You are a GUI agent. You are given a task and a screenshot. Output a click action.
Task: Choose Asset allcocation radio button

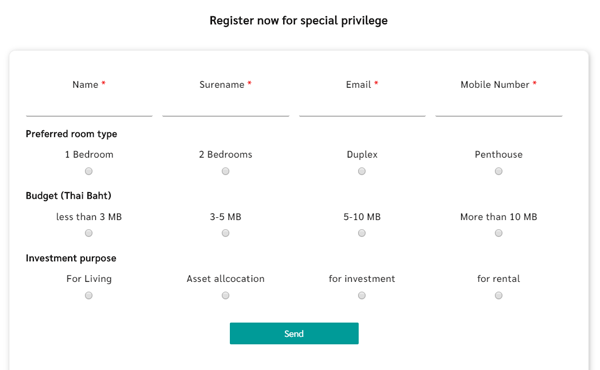[225, 295]
